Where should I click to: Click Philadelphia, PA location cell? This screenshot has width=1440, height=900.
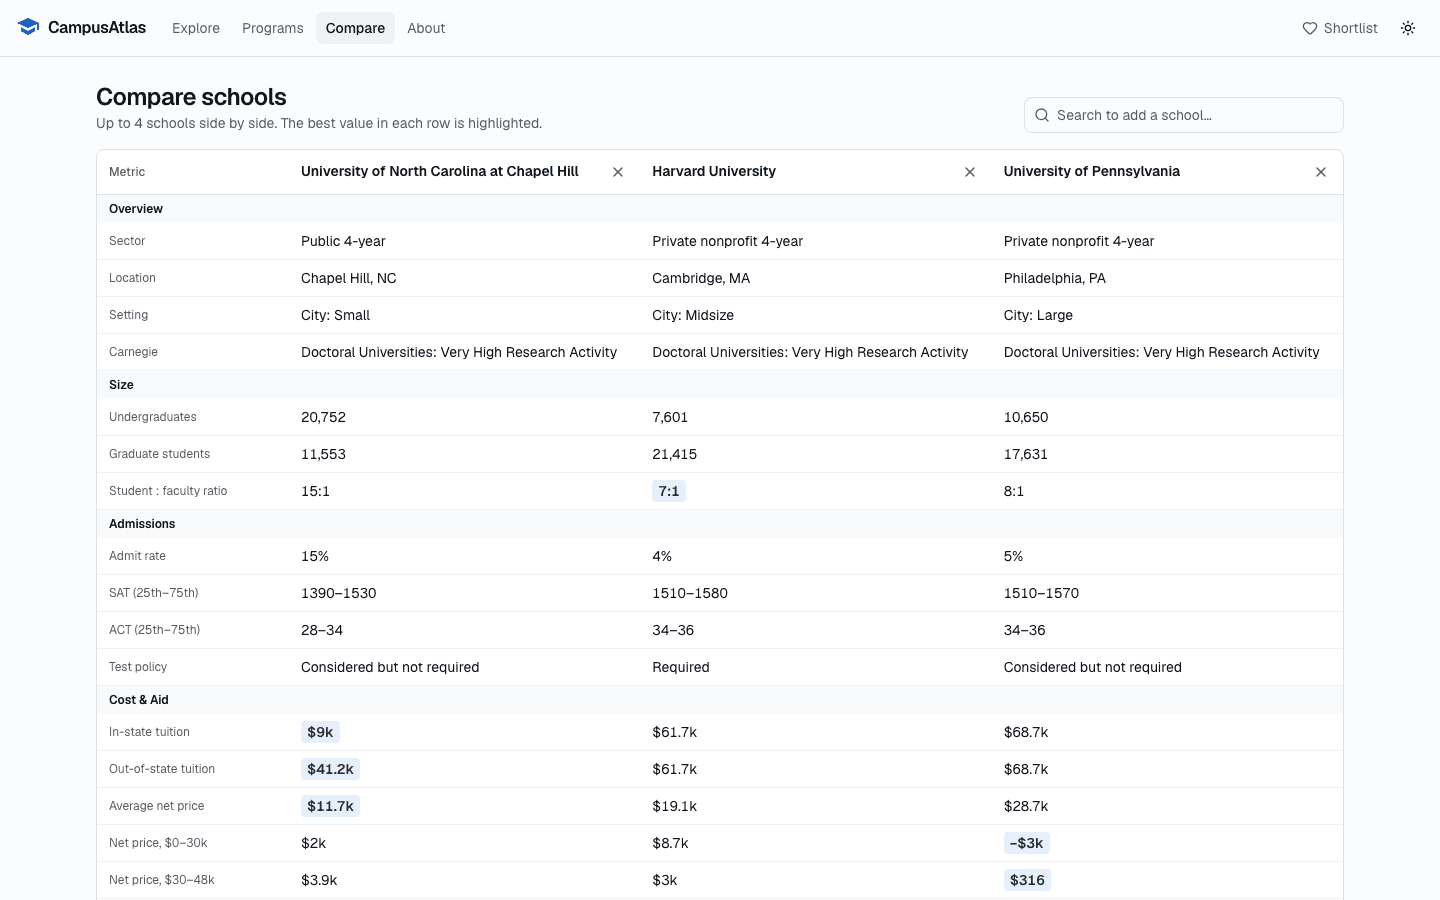point(1055,278)
